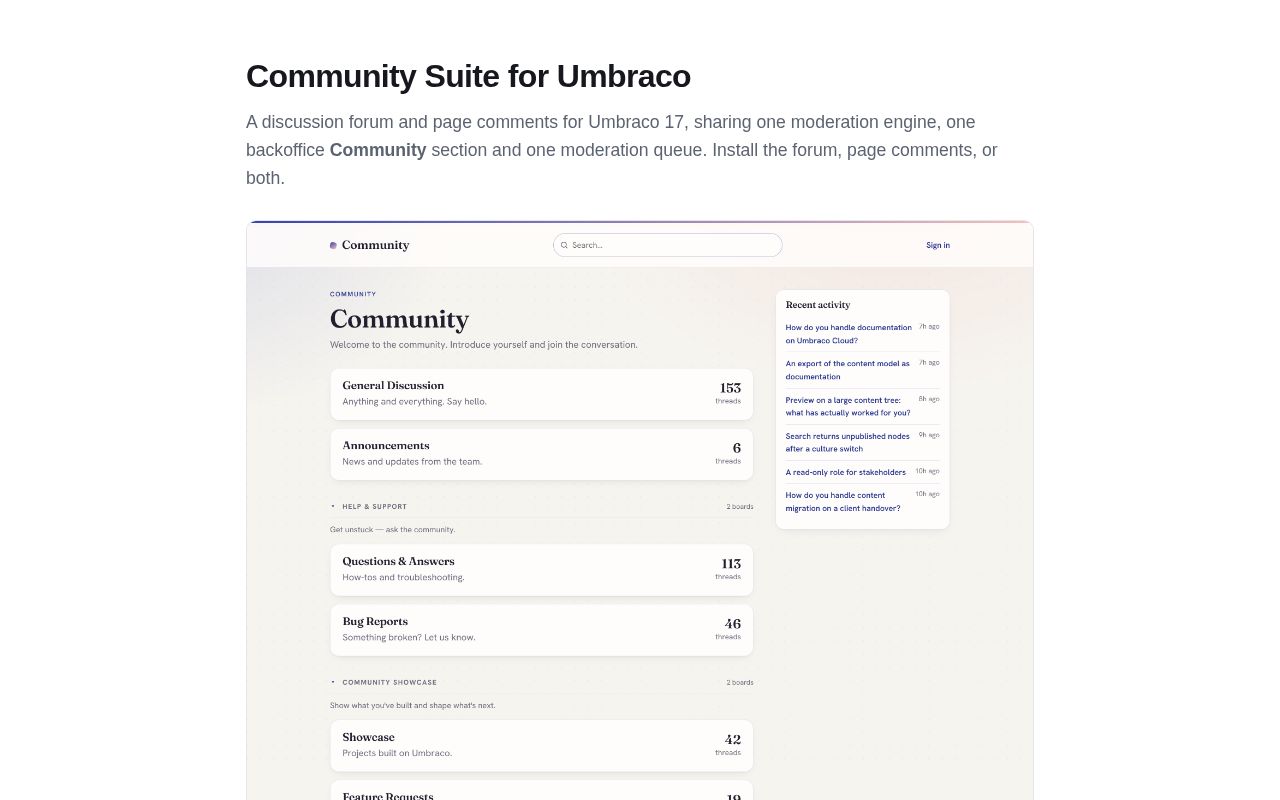Open 'Preview on a large content tree' thread
Image resolution: width=1280 pixels, height=800 pixels.
pos(847,406)
